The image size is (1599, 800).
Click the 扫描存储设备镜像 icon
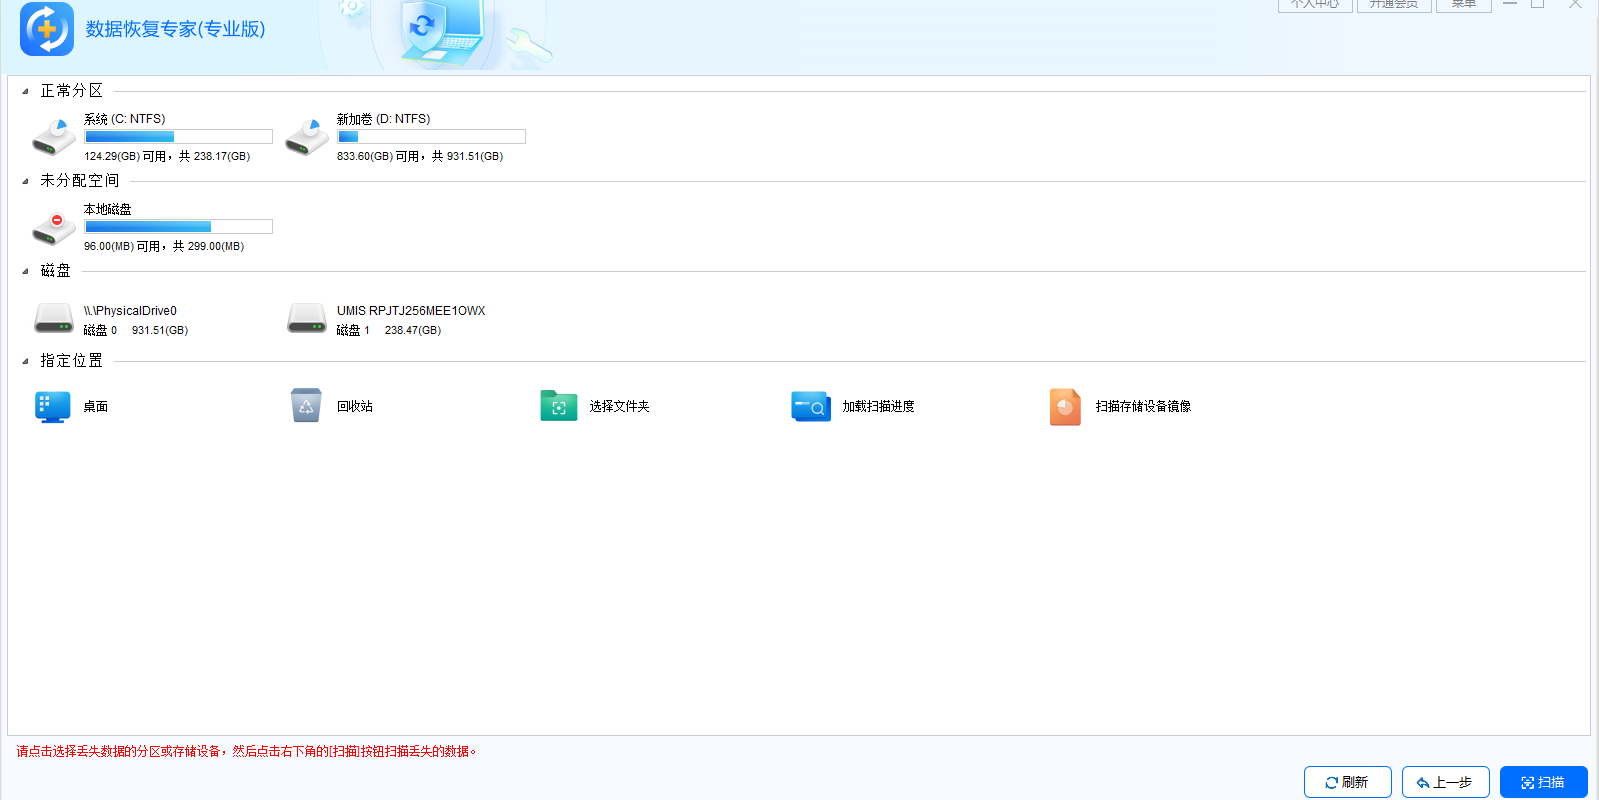click(x=1065, y=407)
